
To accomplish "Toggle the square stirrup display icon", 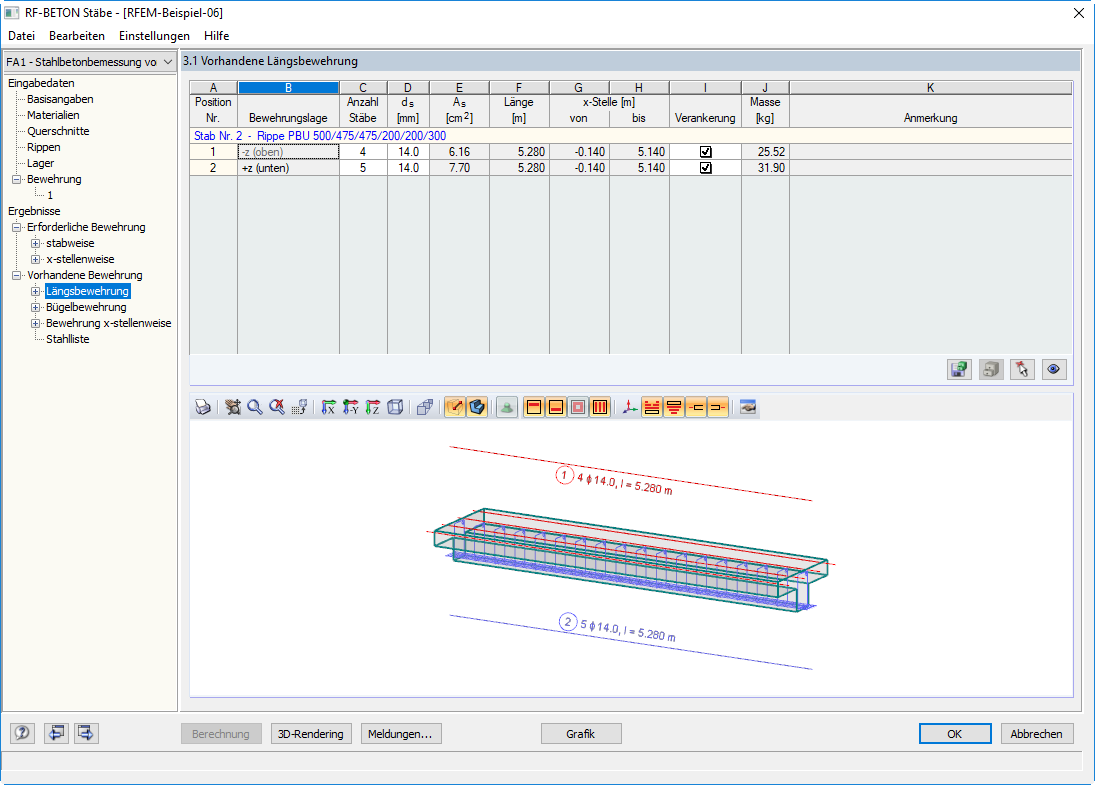I will pos(578,407).
